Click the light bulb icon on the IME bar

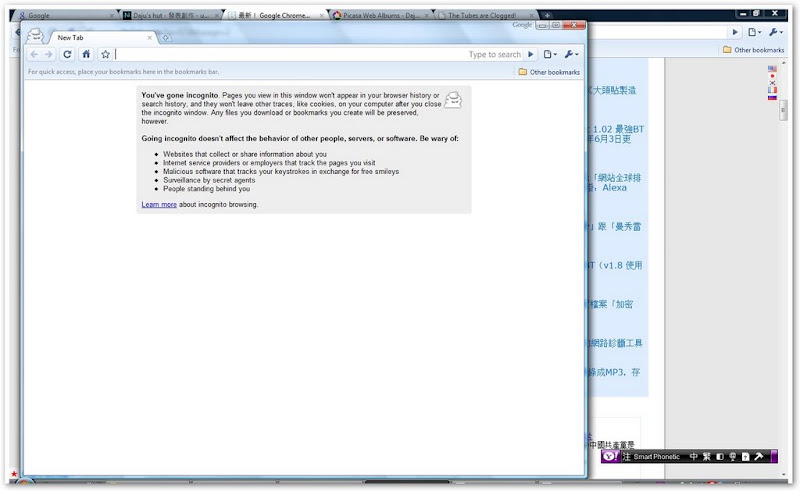pyautogui.click(x=733, y=457)
